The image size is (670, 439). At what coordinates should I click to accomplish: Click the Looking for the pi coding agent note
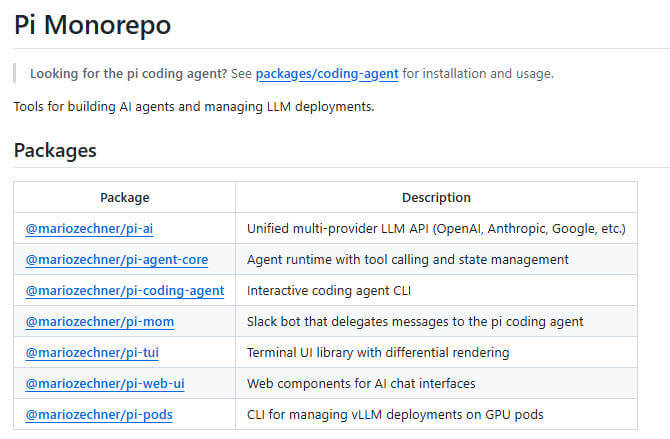[292, 74]
